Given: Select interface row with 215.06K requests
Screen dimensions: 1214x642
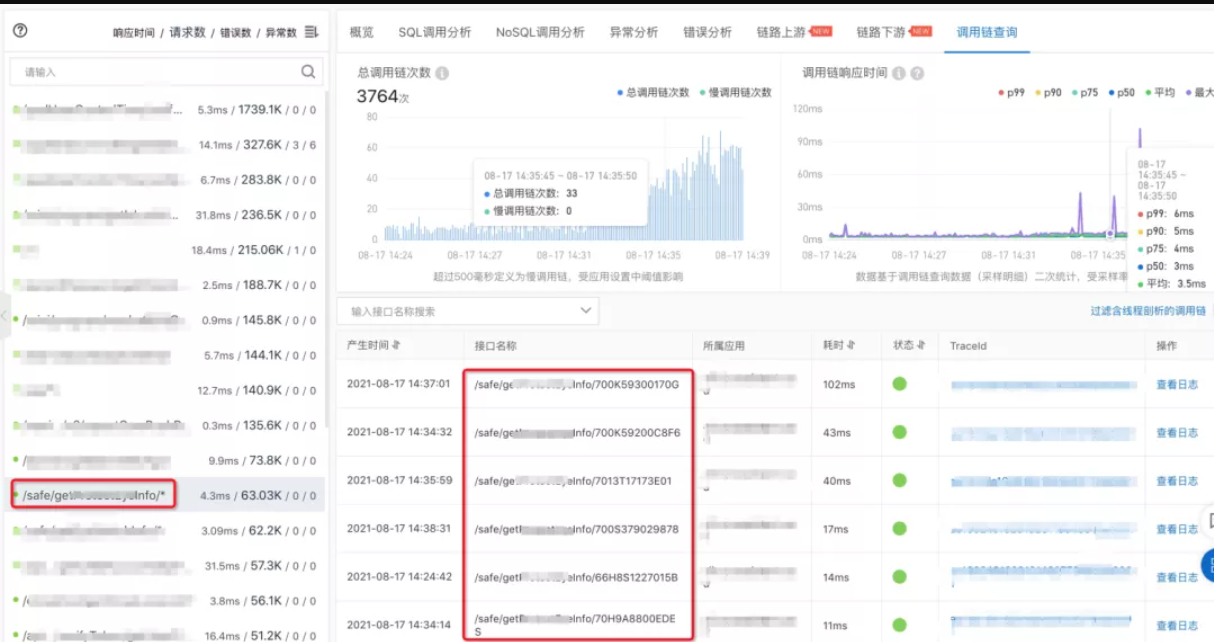Looking at the screenshot, I should coord(165,250).
